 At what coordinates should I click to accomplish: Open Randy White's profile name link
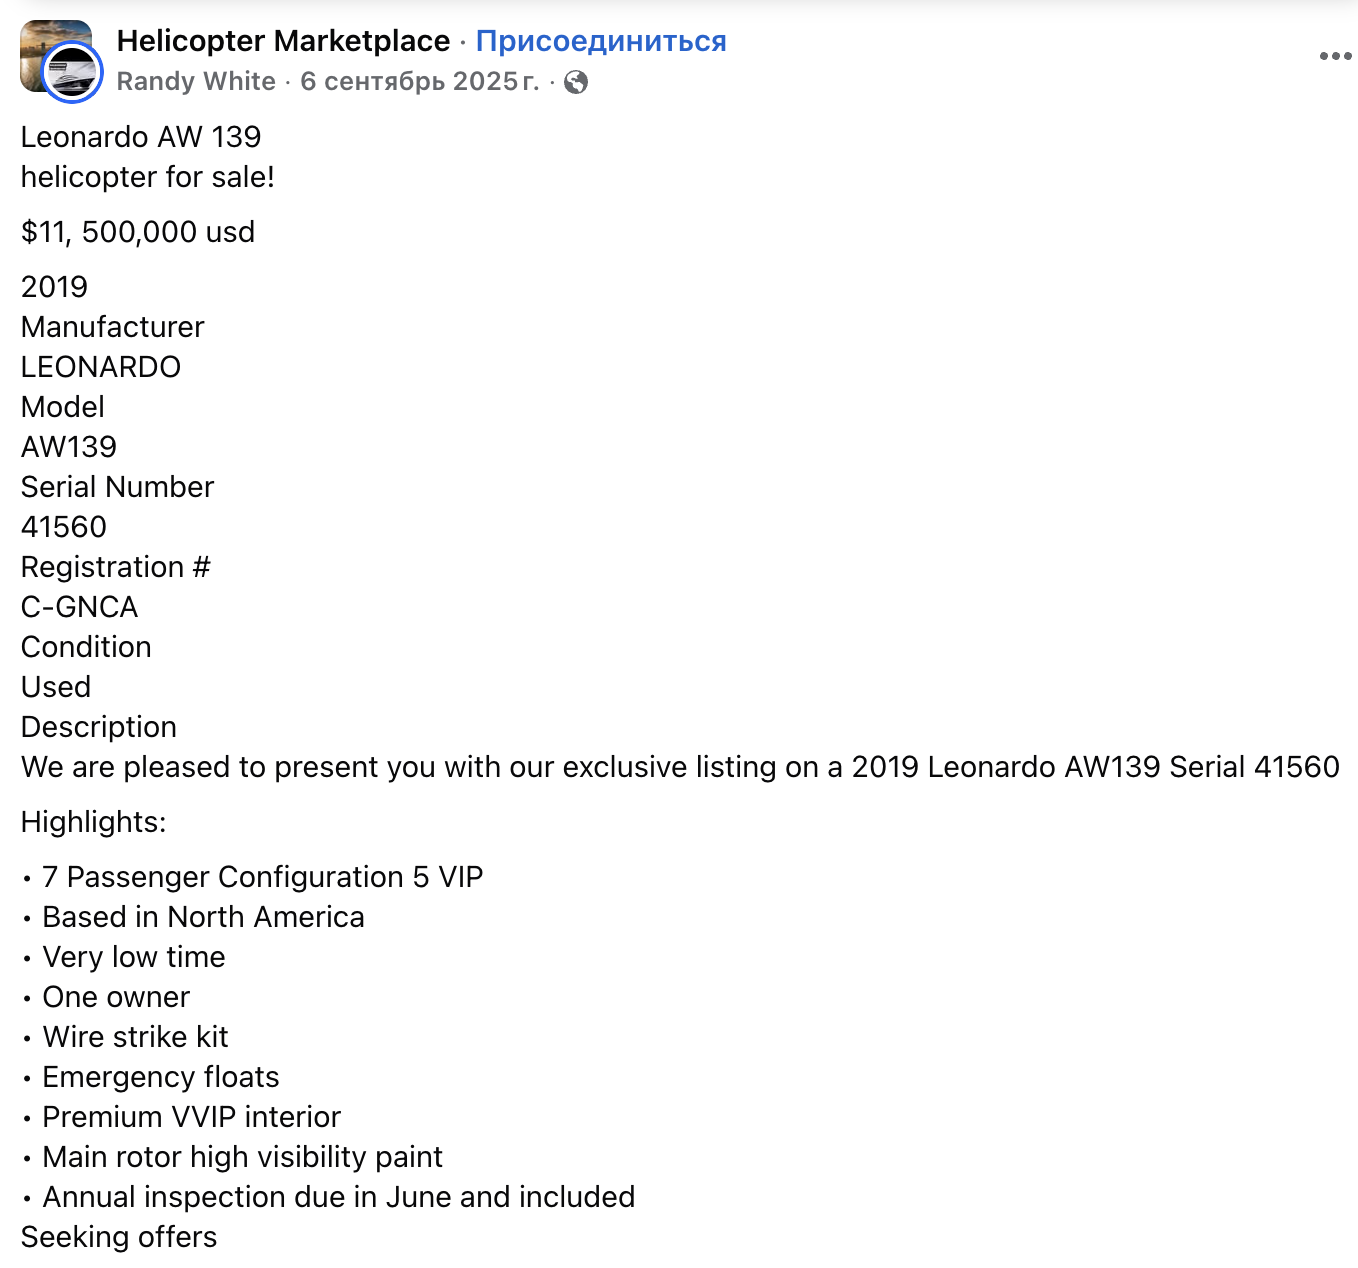(196, 81)
